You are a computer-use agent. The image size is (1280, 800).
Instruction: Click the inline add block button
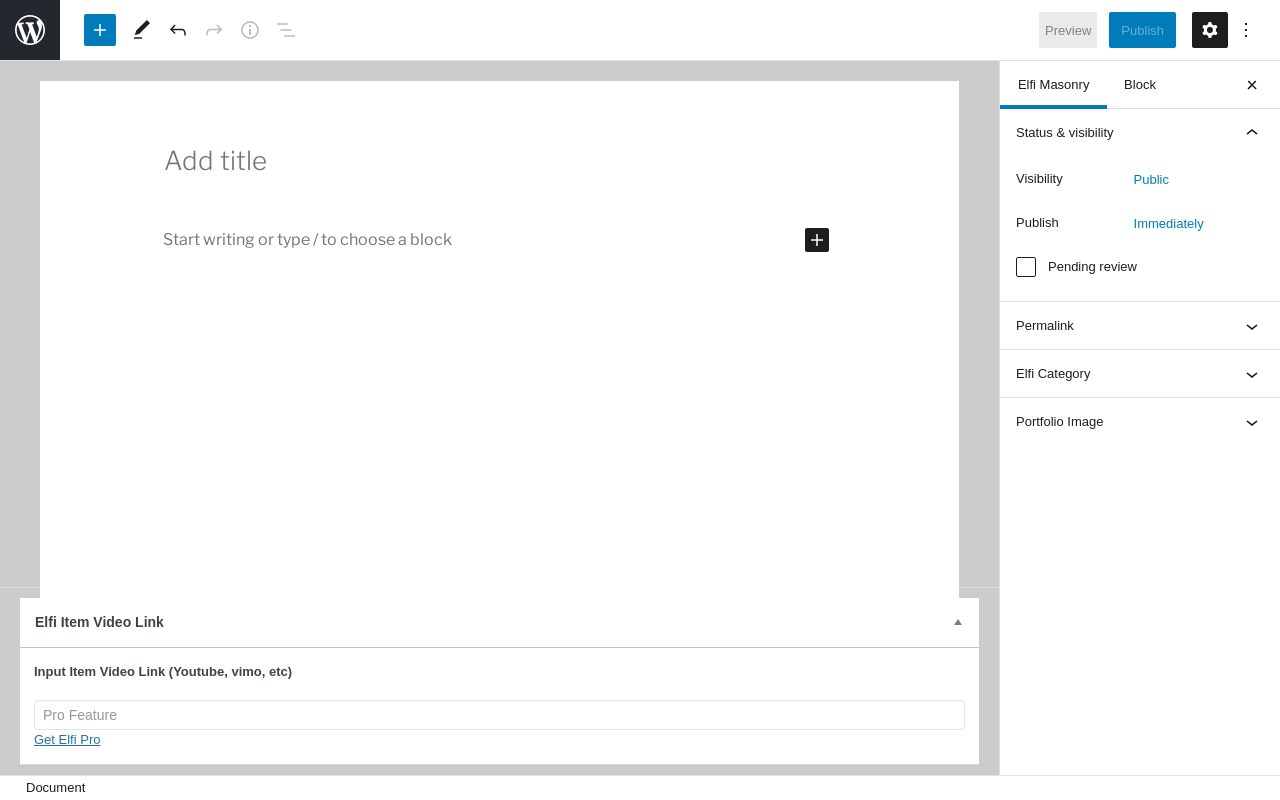point(817,240)
